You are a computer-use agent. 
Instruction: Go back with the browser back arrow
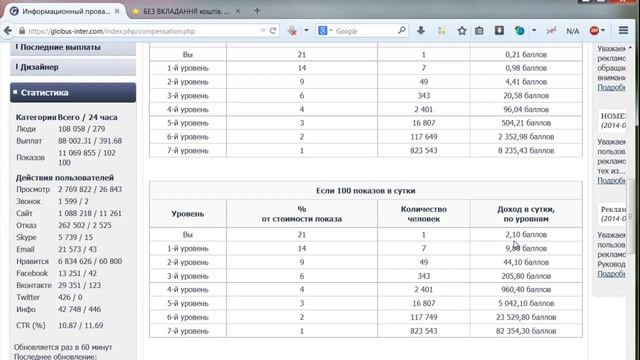[x=7, y=31]
